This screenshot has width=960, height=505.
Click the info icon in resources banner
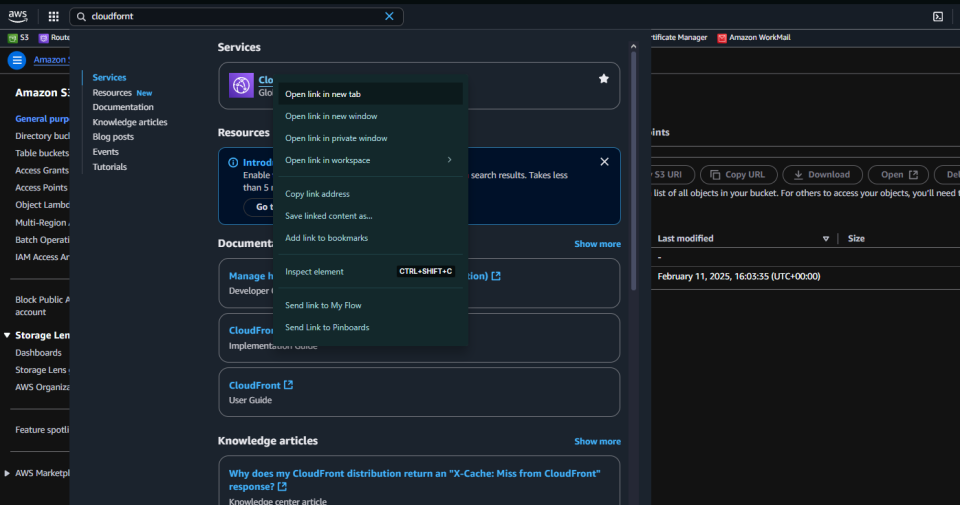(233, 162)
